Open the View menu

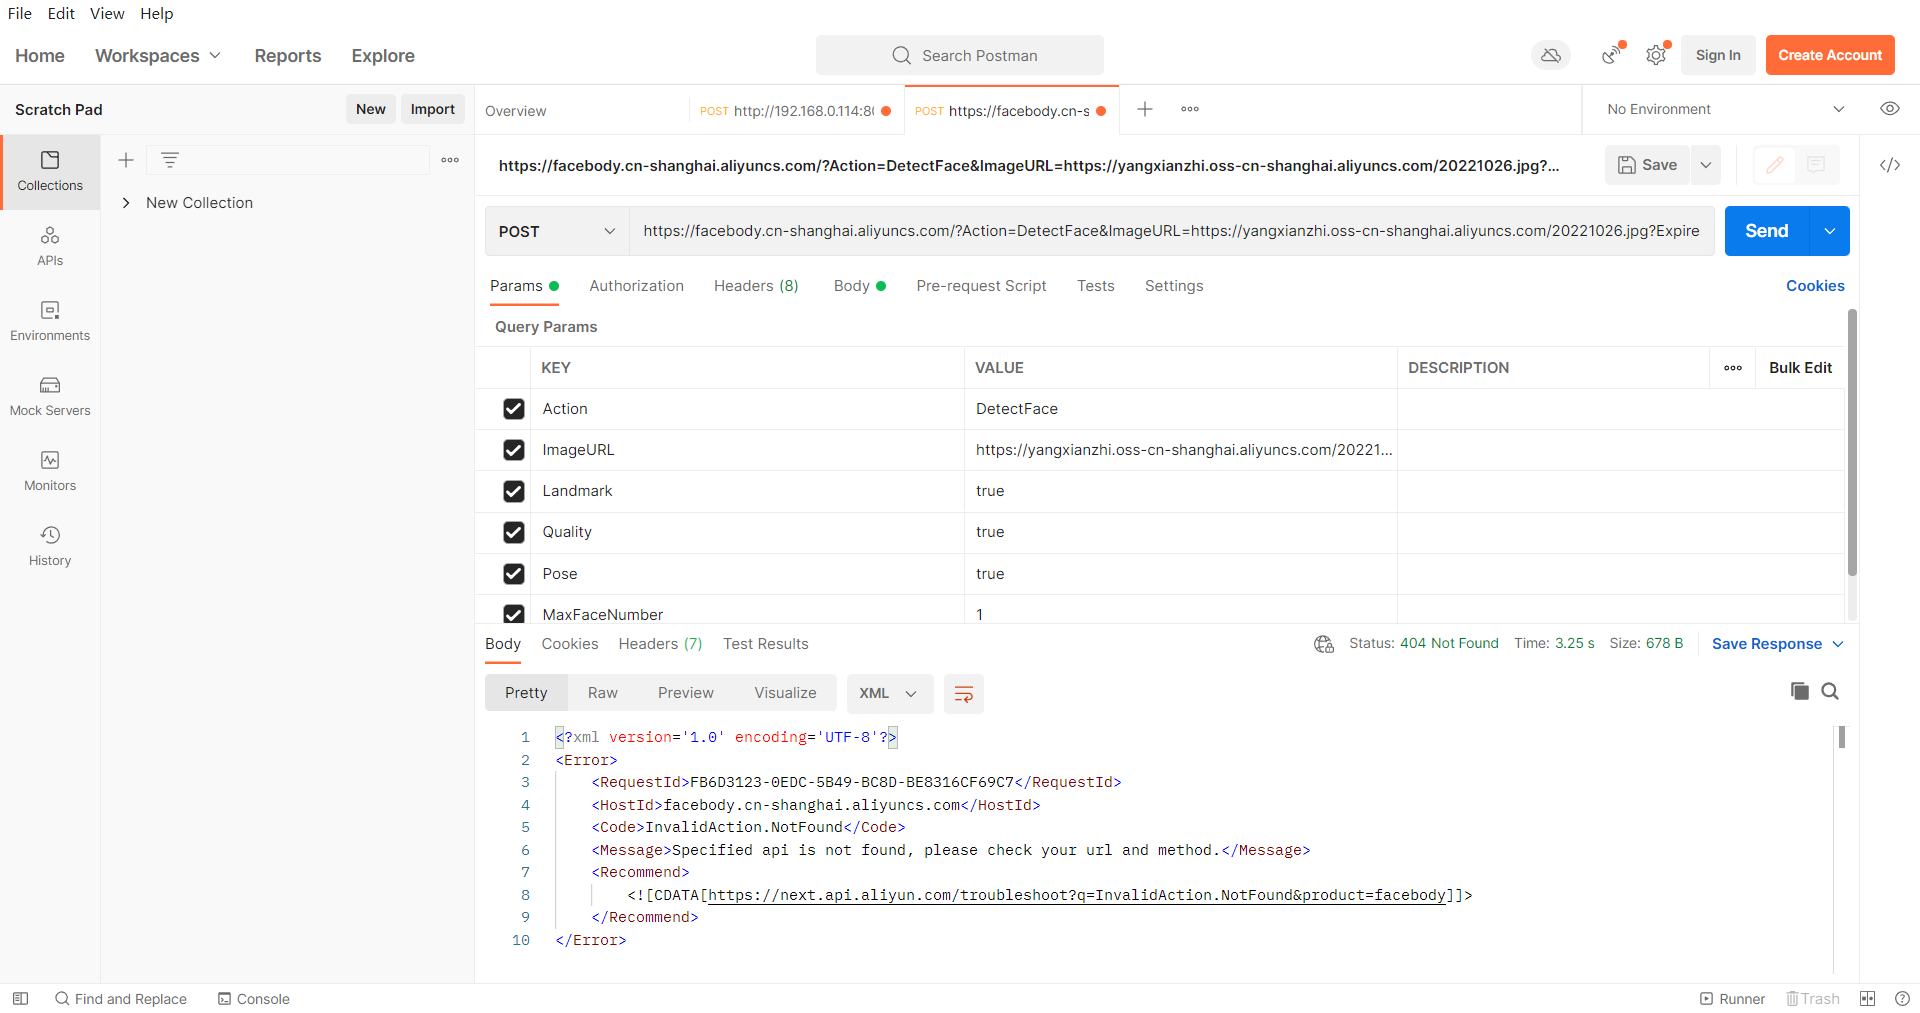[x=107, y=14]
